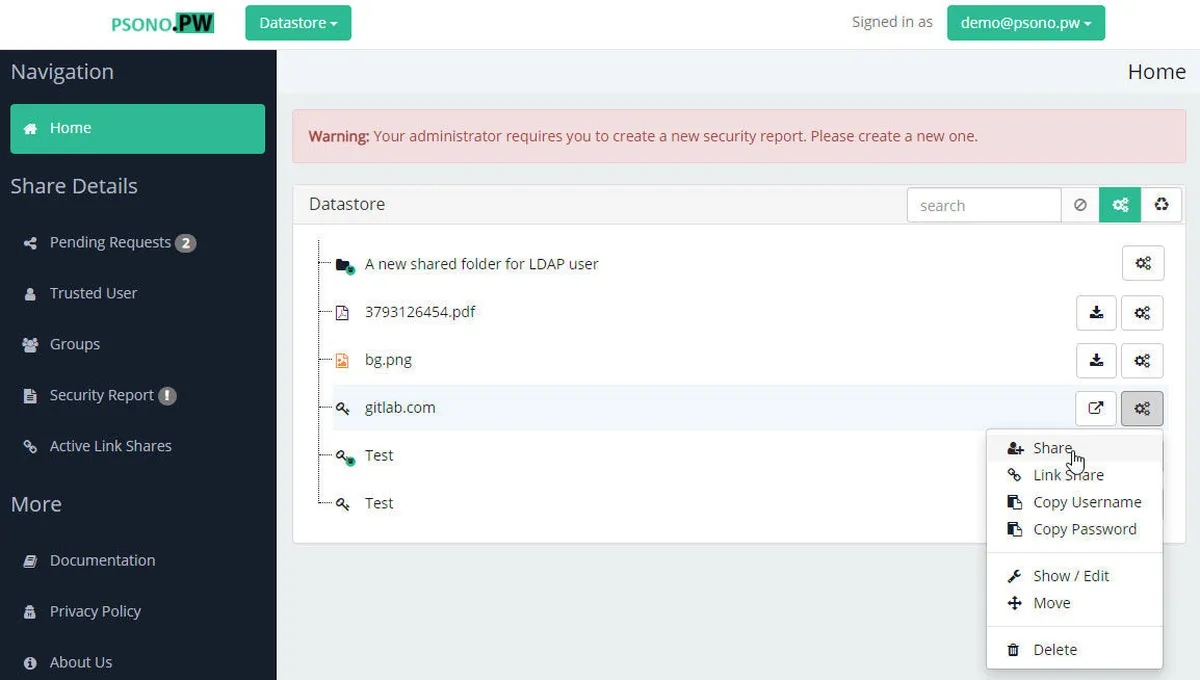
Task: Click the shared folder icon
Action: click(x=345, y=265)
